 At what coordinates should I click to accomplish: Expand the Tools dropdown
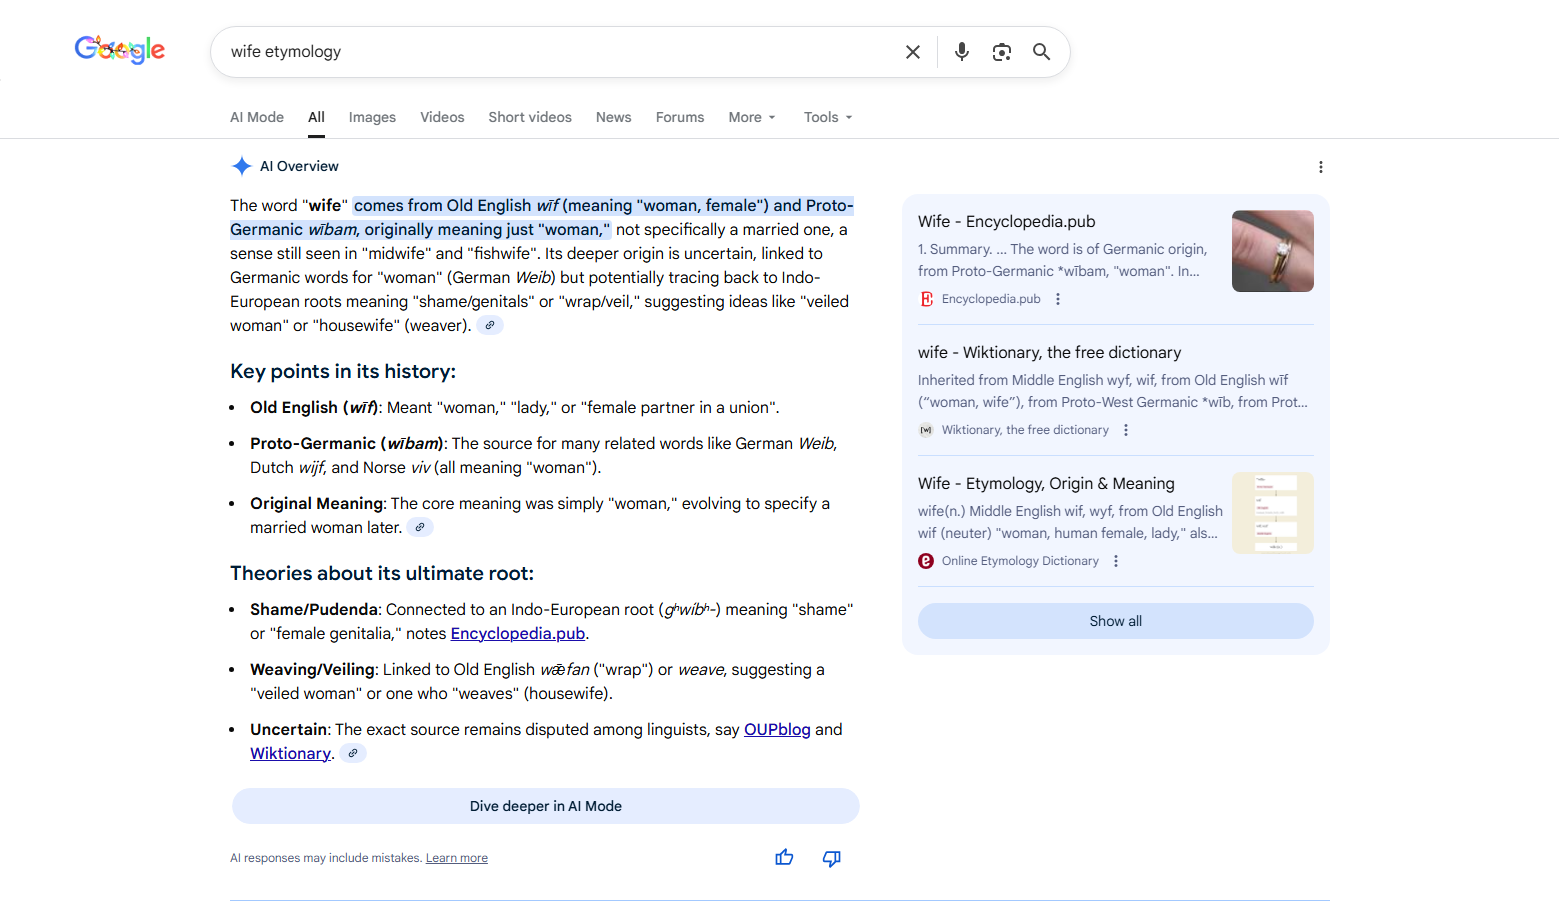point(828,117)
